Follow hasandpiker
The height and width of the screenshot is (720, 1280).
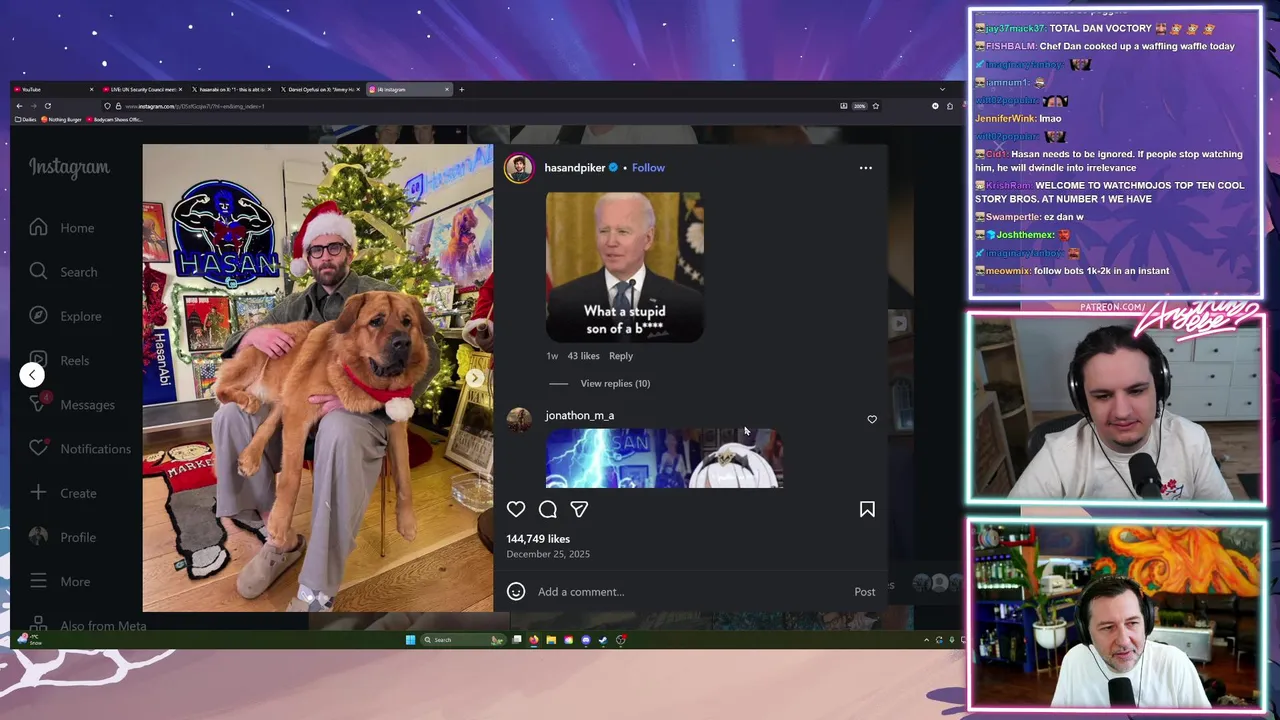[648, 167]
